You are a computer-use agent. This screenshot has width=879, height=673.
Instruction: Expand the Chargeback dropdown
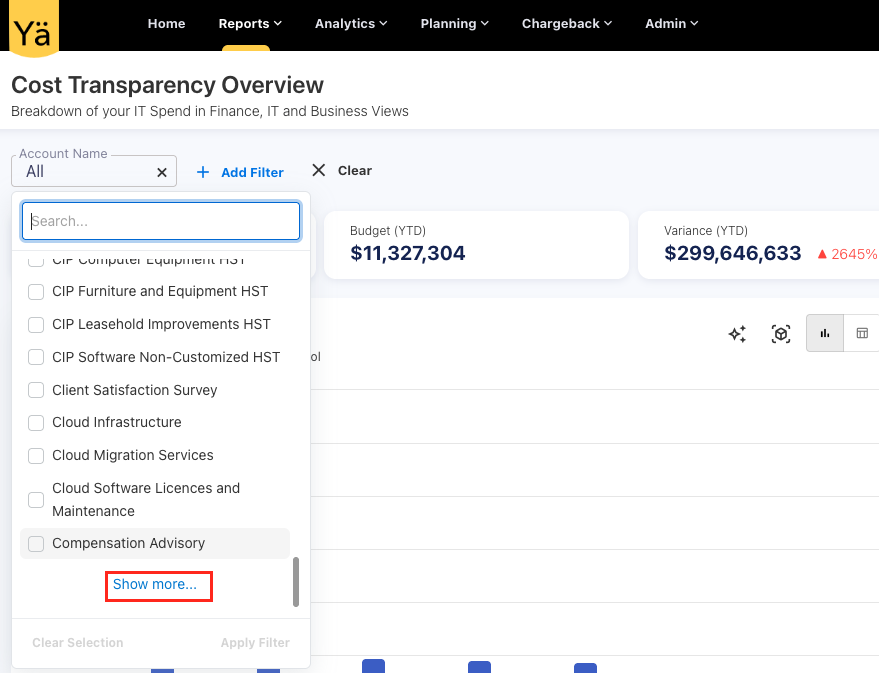(567, 23)
